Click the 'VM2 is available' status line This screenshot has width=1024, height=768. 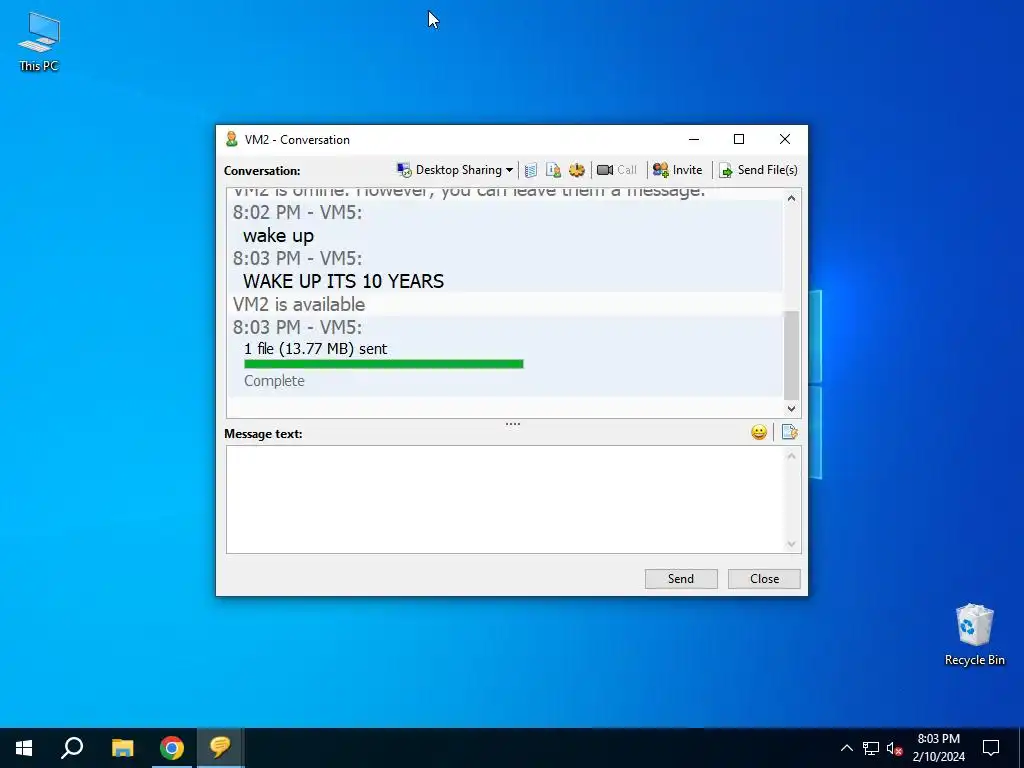[x=299, y=304]
